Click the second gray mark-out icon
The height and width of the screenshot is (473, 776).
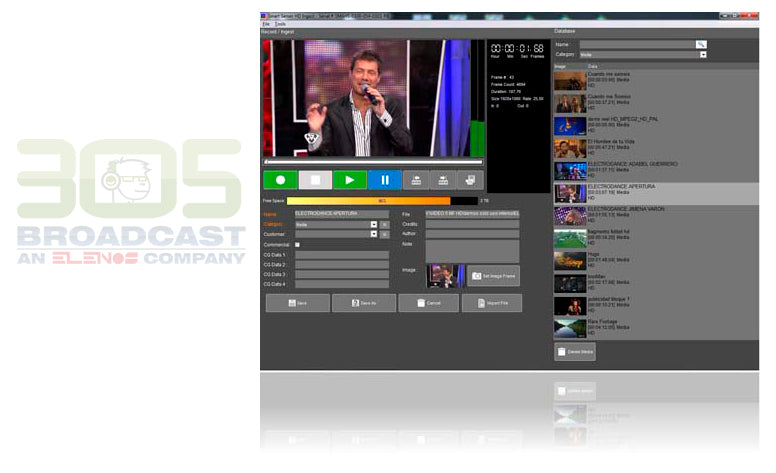442,181
